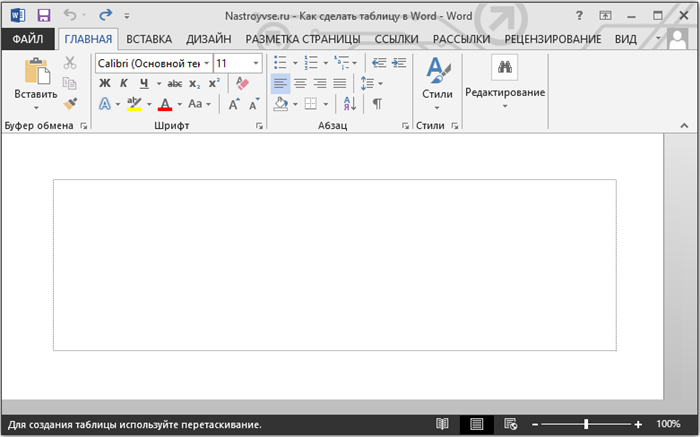This screenshot has width=700, height=437.
Task: Apply yellow text highlight color
Action: coord(134,104)
